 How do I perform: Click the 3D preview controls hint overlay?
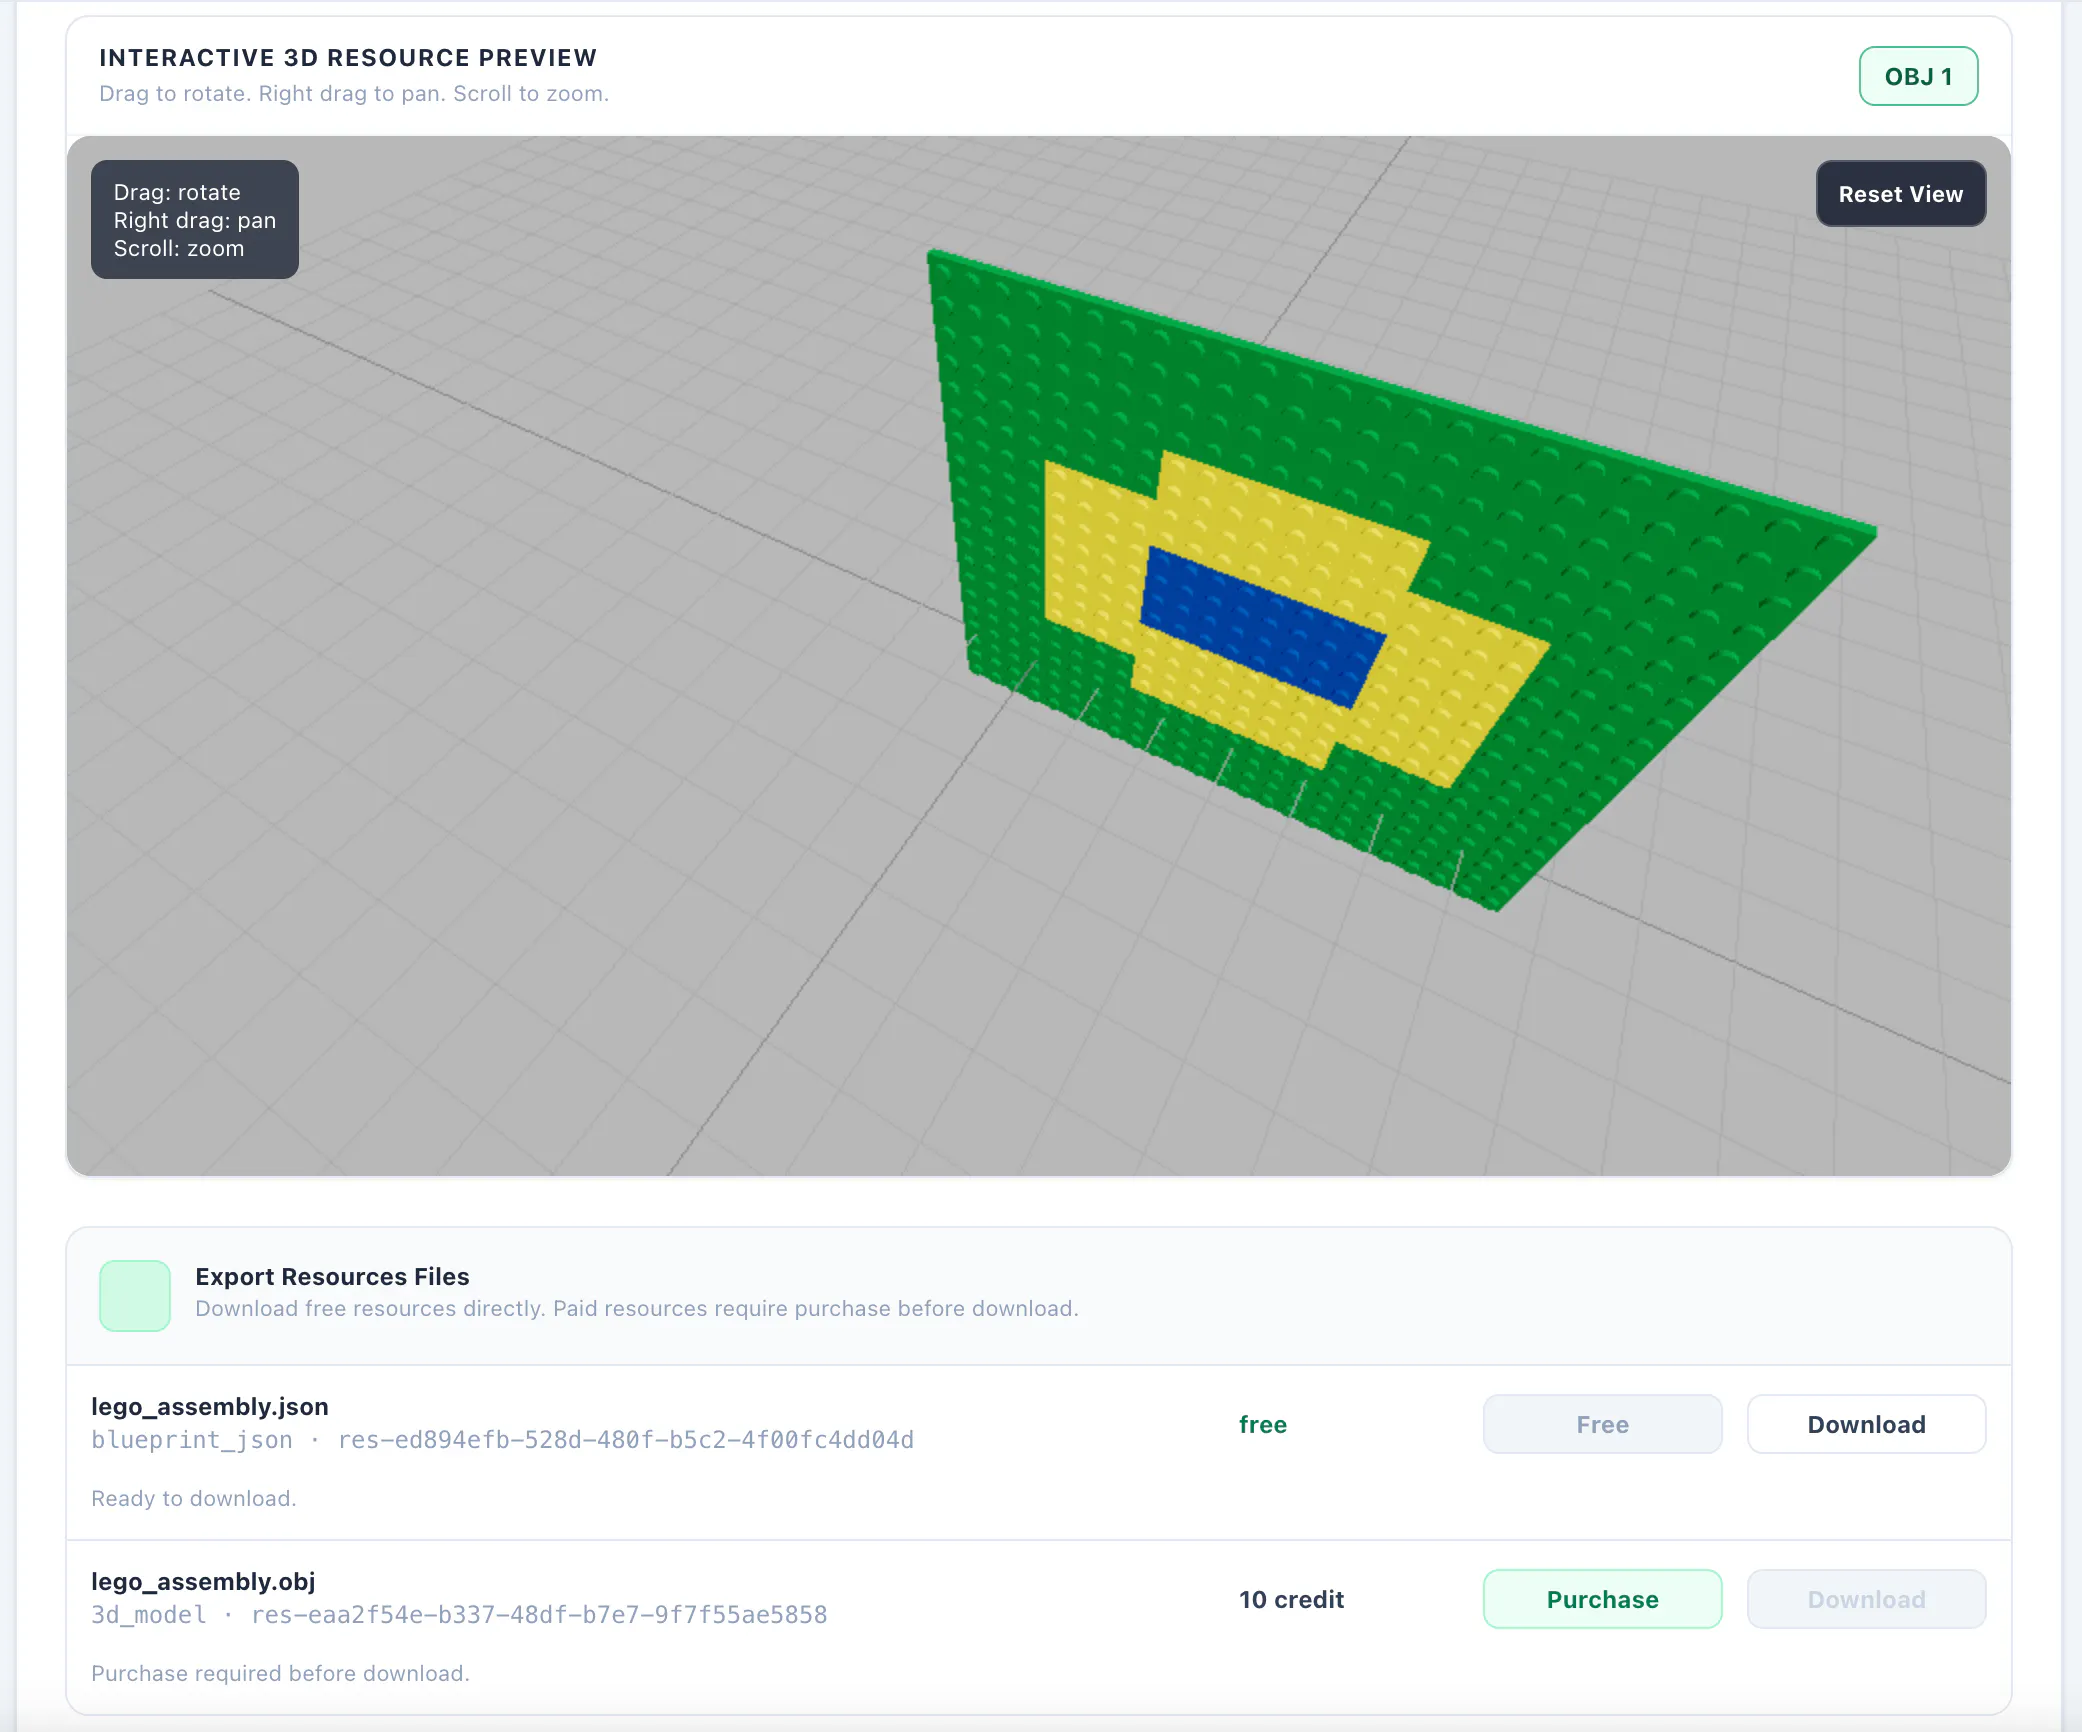point(195,220)
